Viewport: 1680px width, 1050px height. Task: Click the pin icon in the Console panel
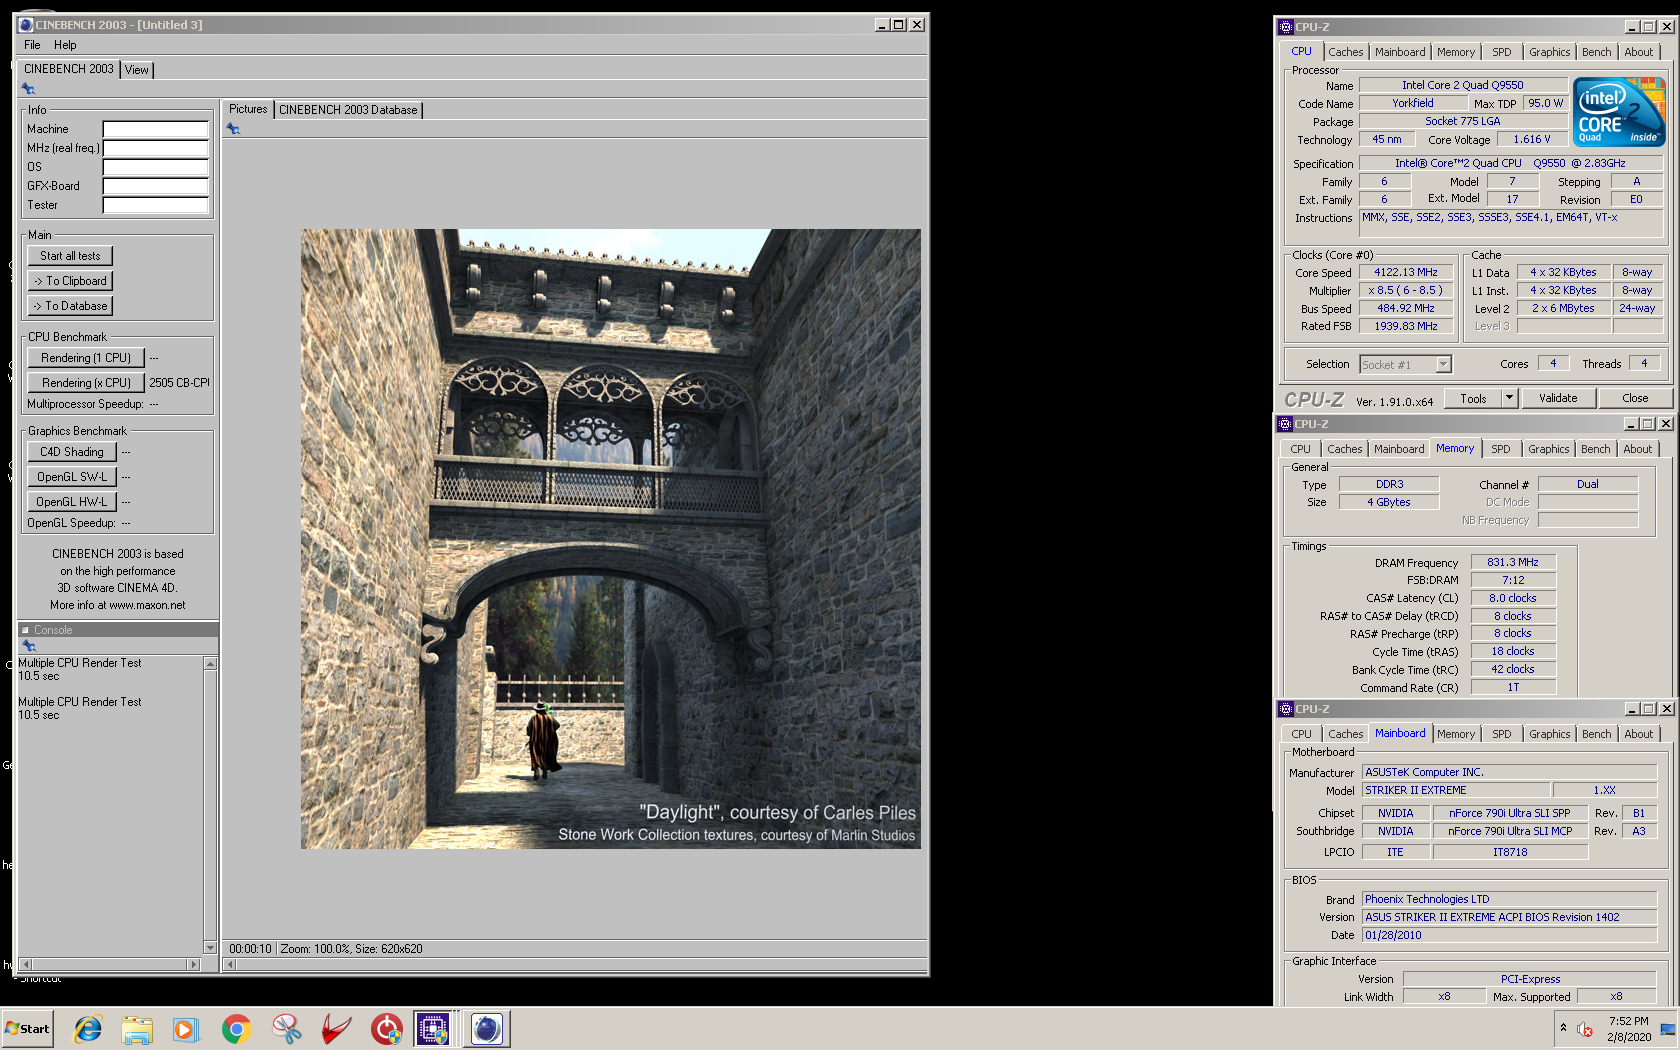pyautogui.click(x=29, y=646)
